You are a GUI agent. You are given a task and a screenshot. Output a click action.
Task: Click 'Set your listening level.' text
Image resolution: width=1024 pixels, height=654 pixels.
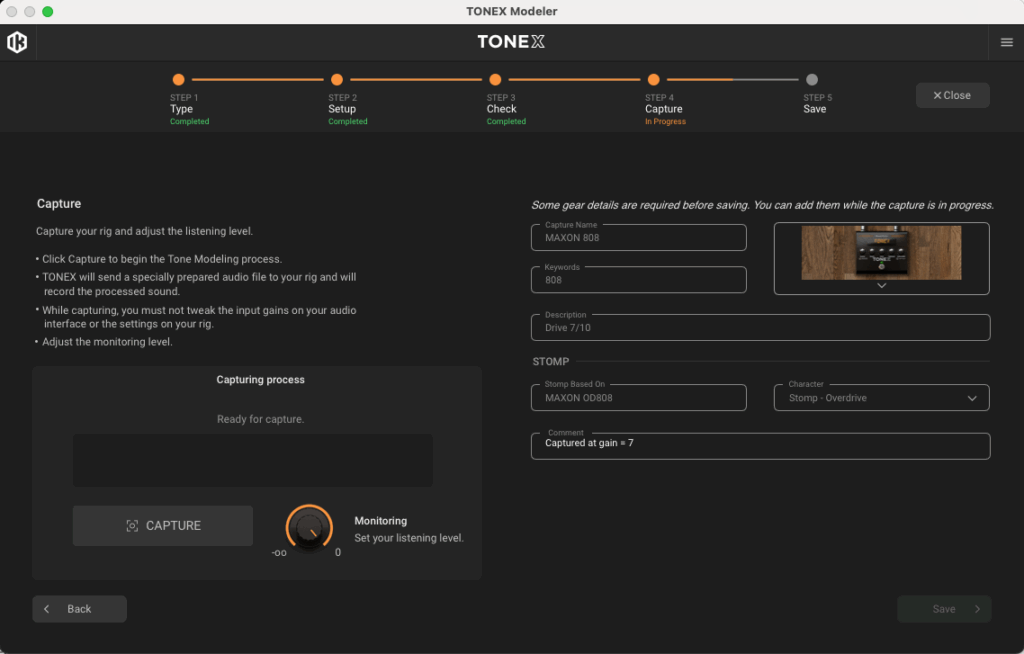[409, 538]
